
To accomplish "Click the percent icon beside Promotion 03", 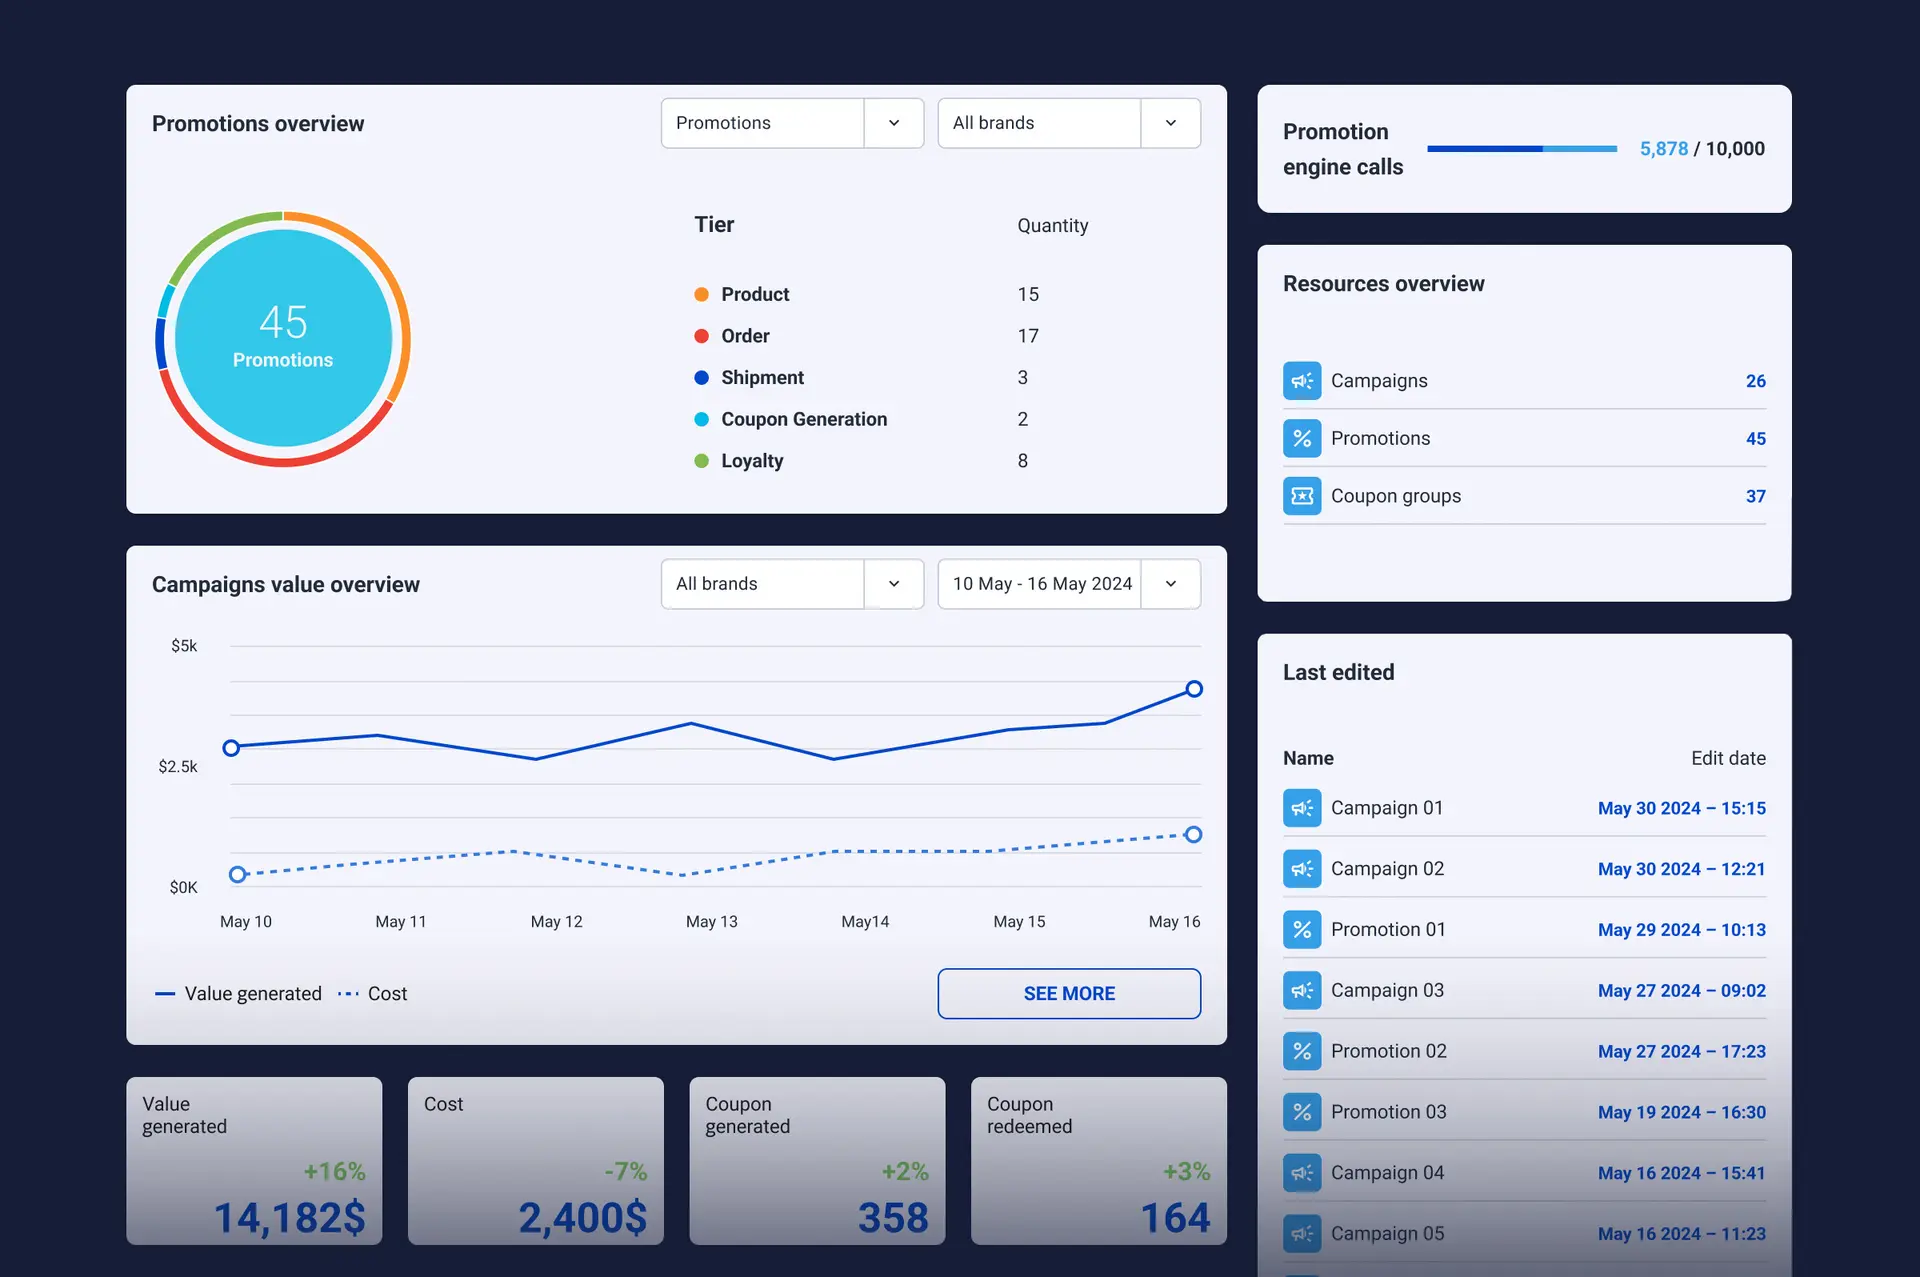I will pos(1301,1112).
